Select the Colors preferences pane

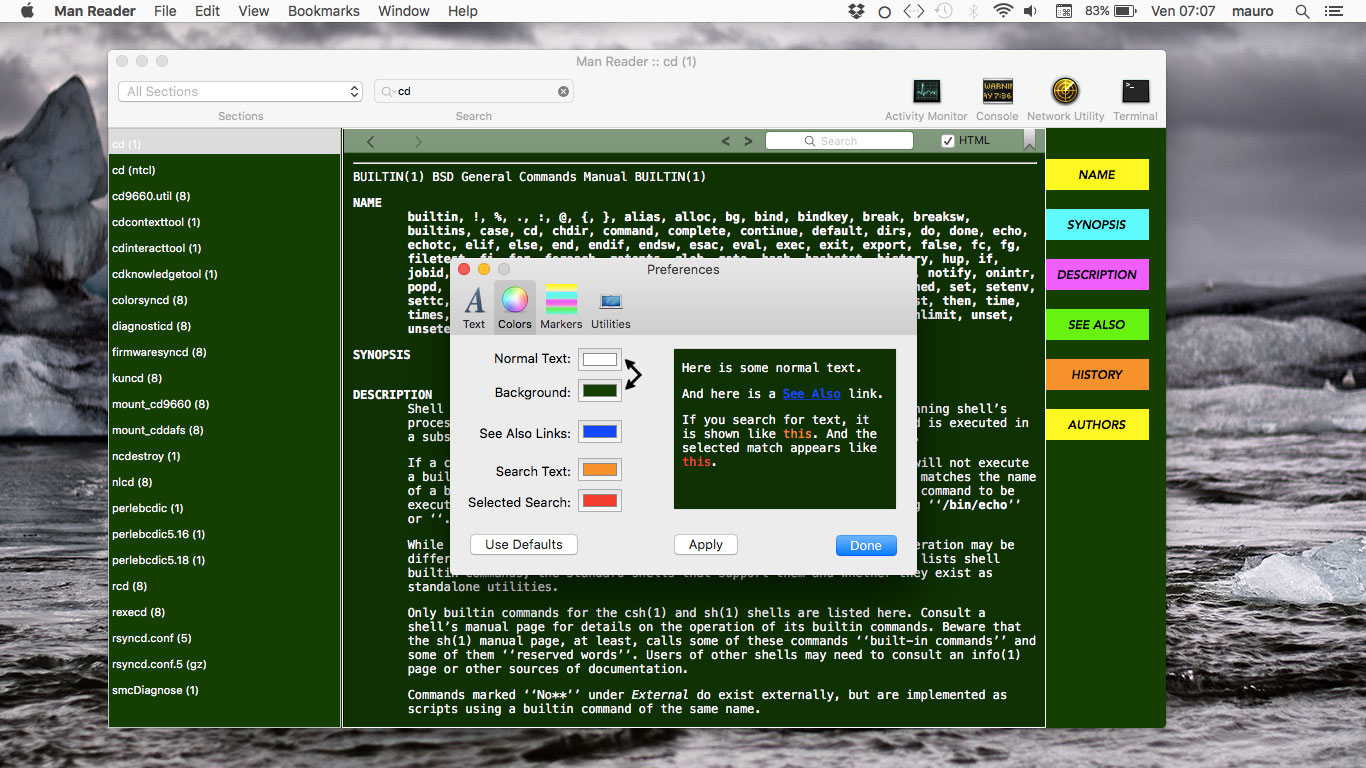(515, 307)
